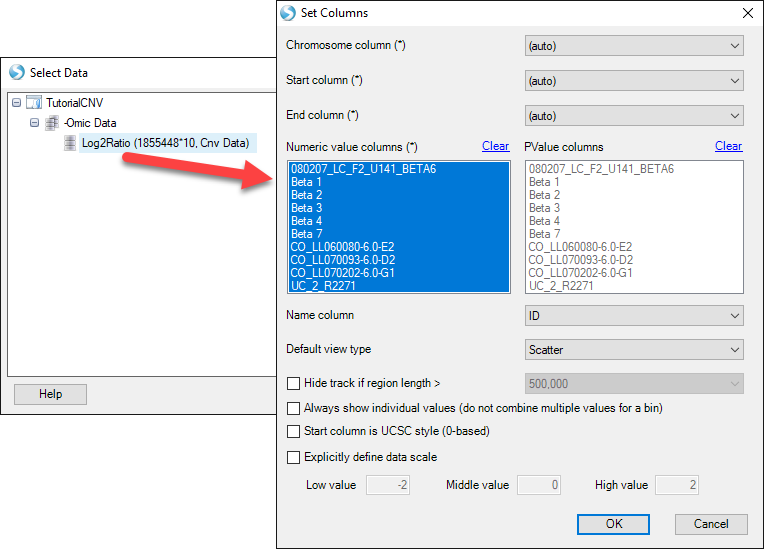Select CO_LL070093-6.0-D2 in Numeric value columns
The image size is (764, 549).
tap(399, 260)
